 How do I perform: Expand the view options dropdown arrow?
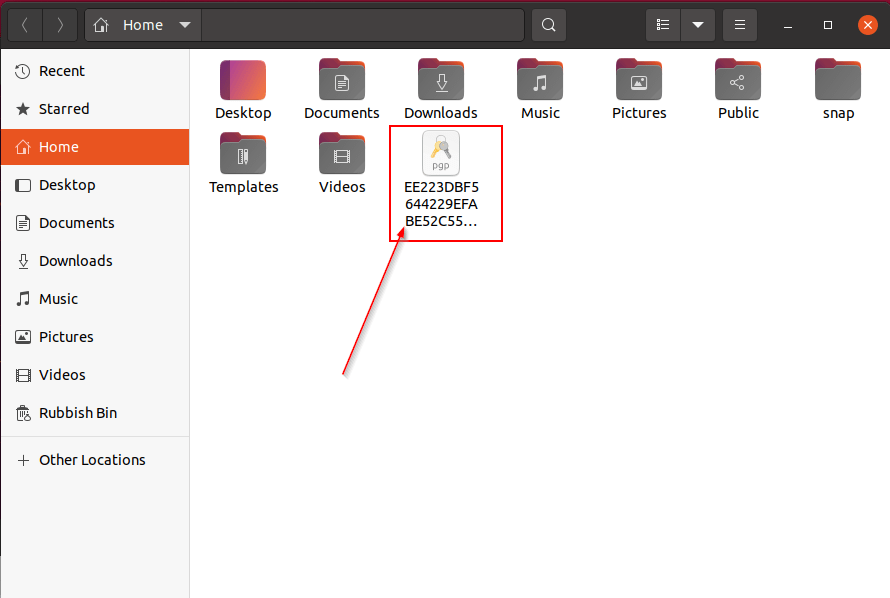point(698,25)
